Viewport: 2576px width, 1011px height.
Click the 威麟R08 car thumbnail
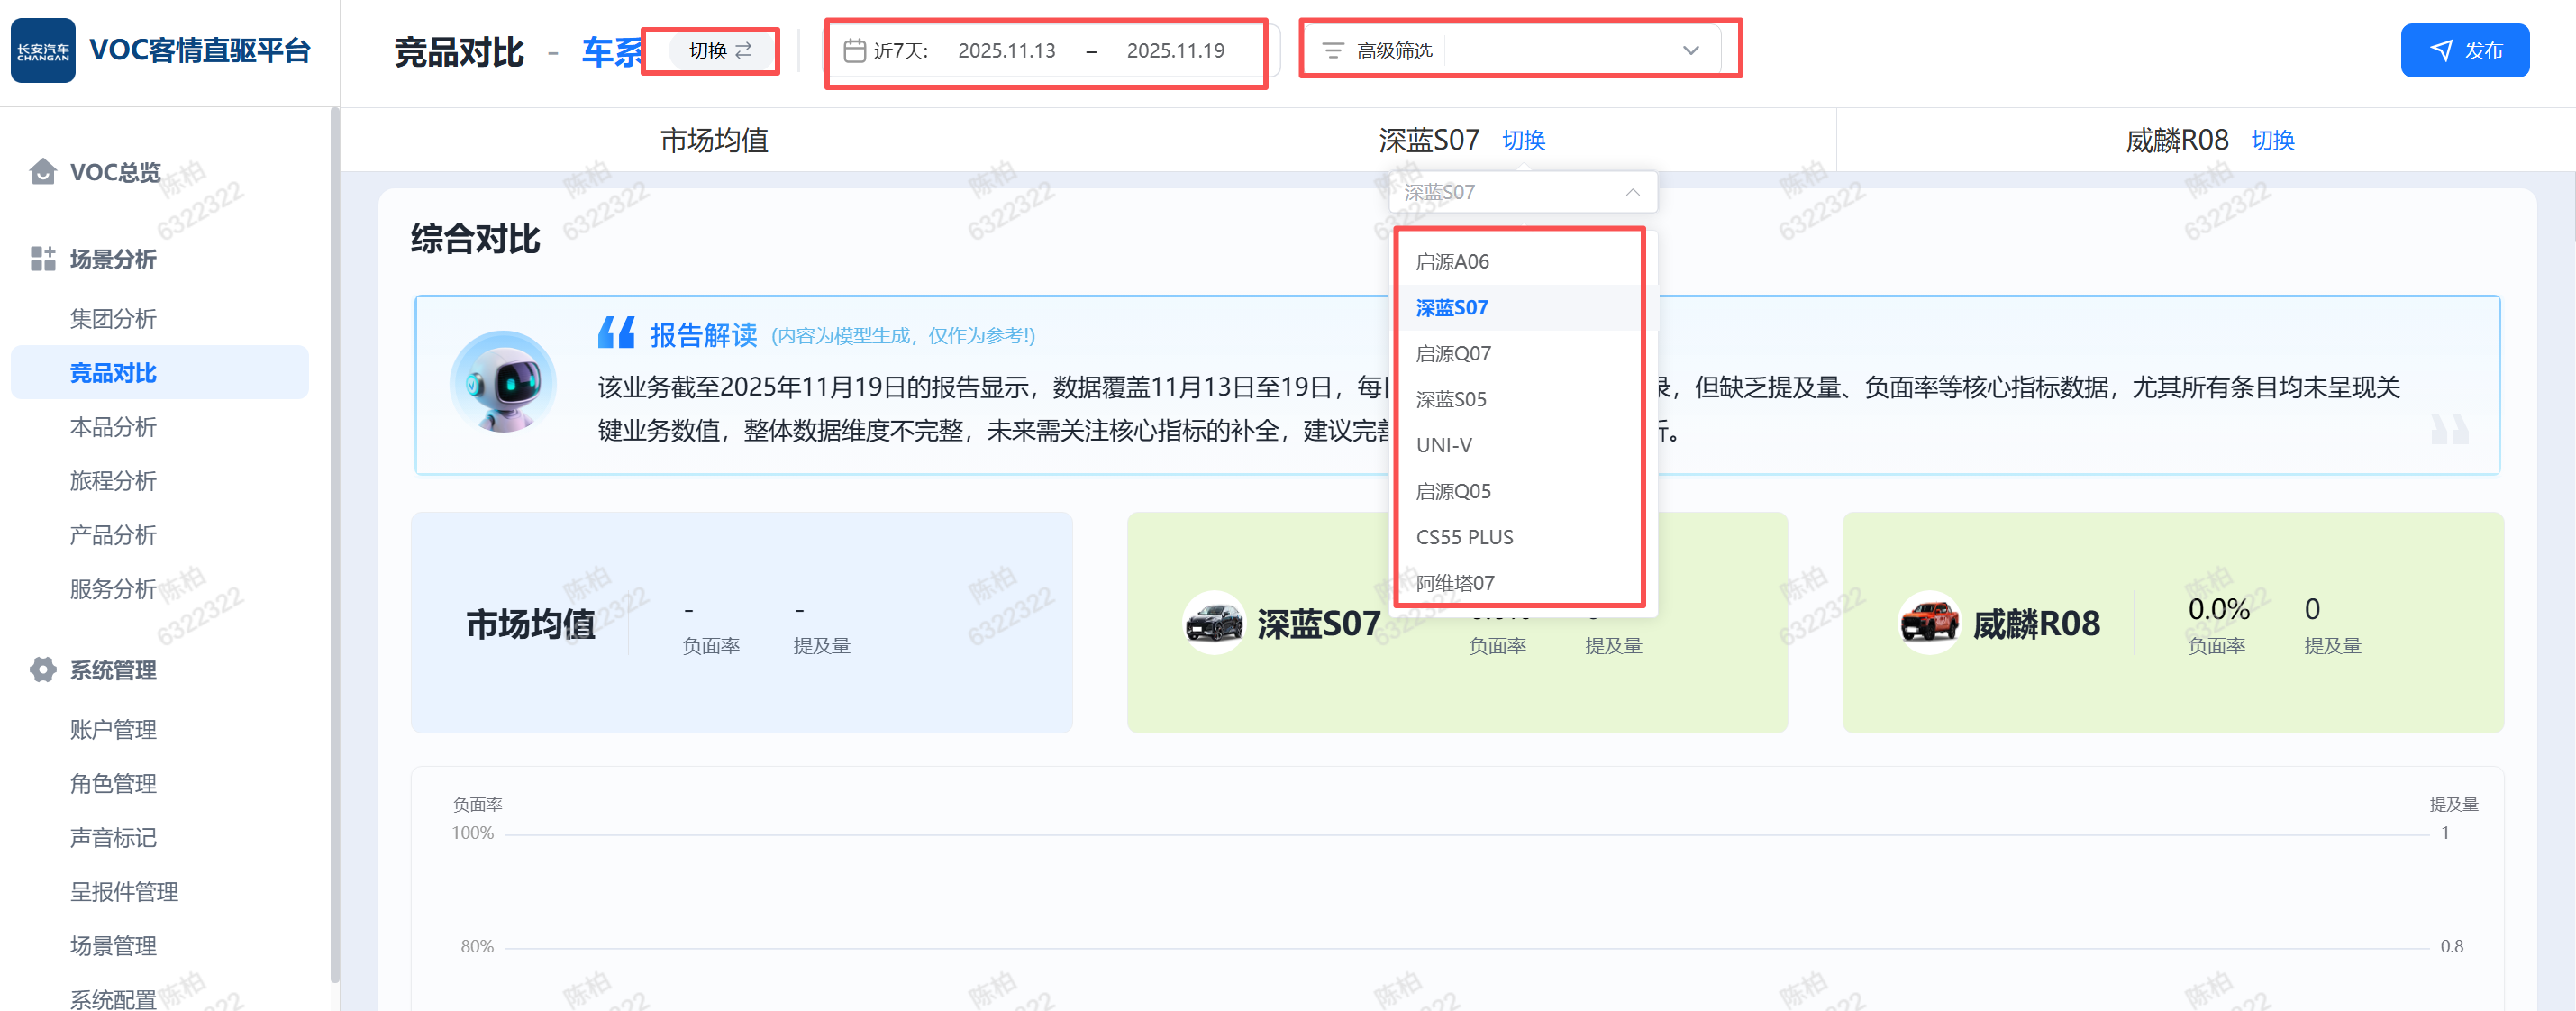pos(1928,622)
